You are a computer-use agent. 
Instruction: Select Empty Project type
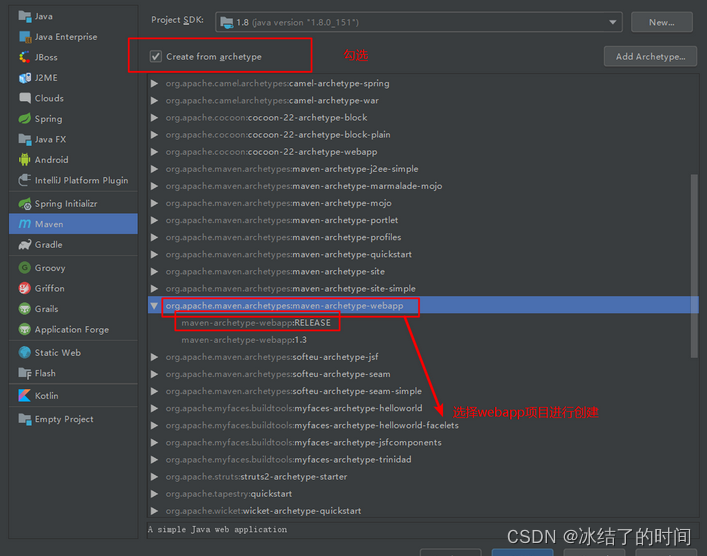73,419
